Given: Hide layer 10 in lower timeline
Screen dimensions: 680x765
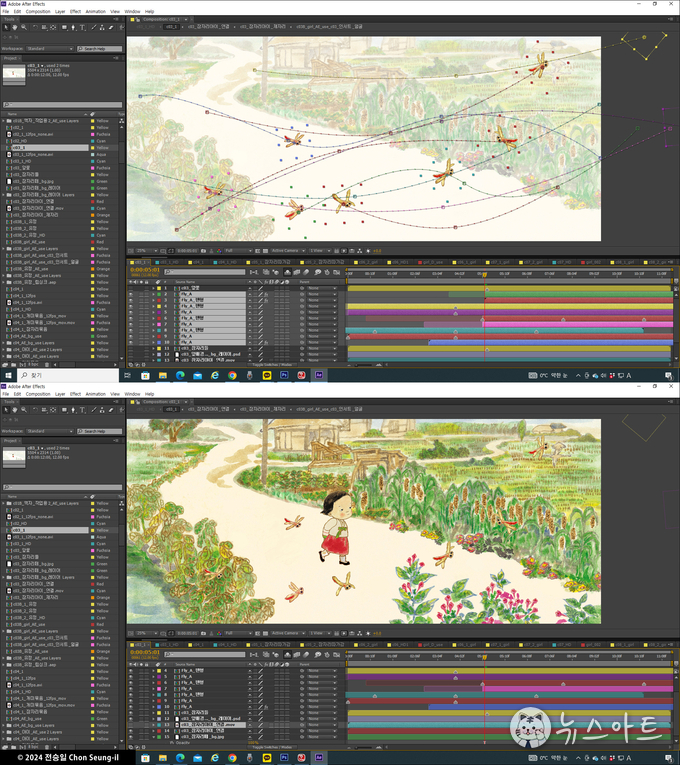Looking at the screenshot, I should click(x=131, y=706).
